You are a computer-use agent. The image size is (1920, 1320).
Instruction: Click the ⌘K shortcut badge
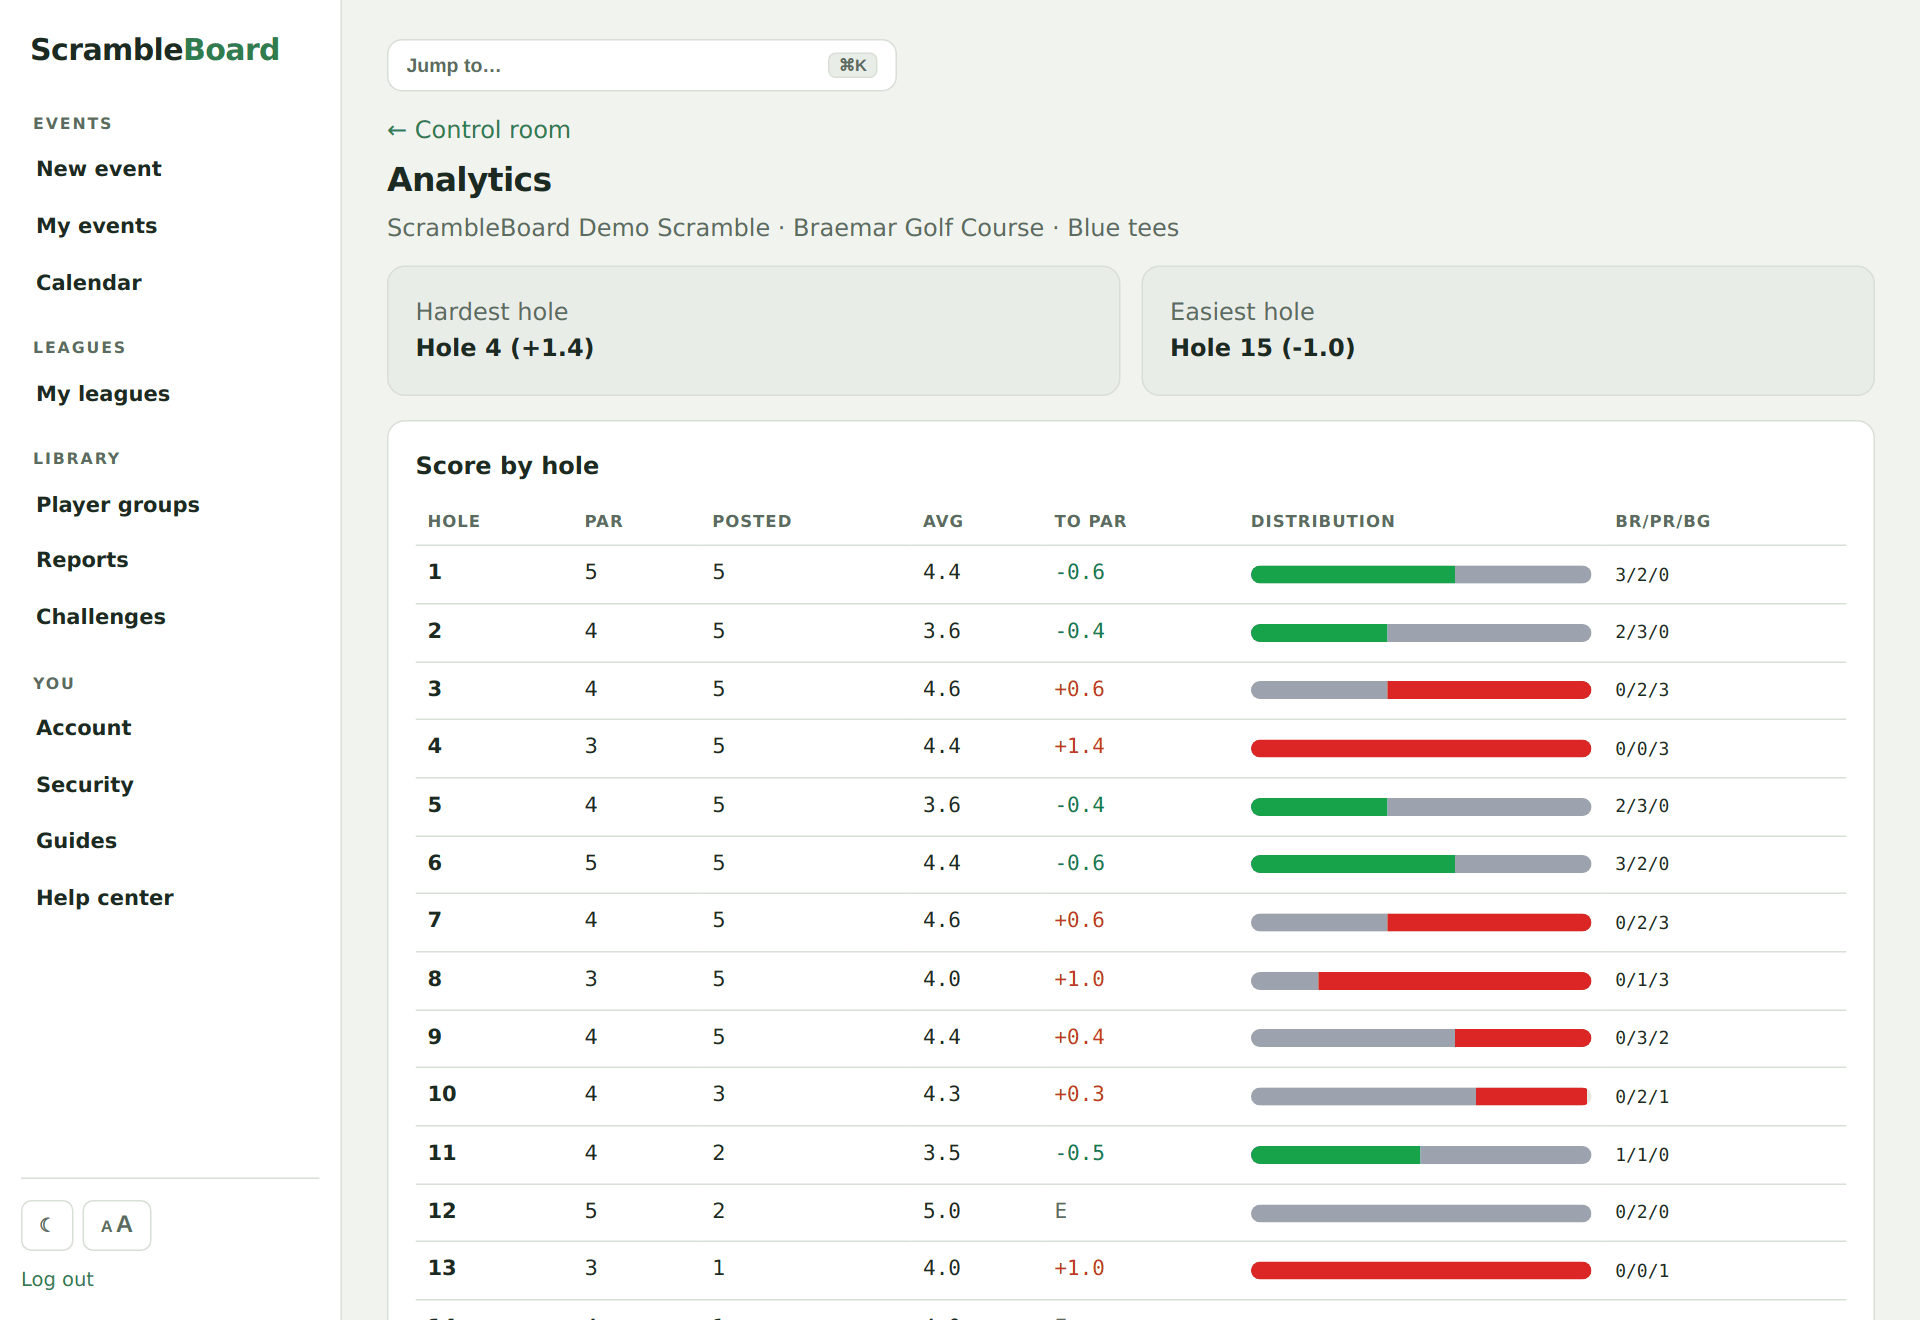[852, 65]
